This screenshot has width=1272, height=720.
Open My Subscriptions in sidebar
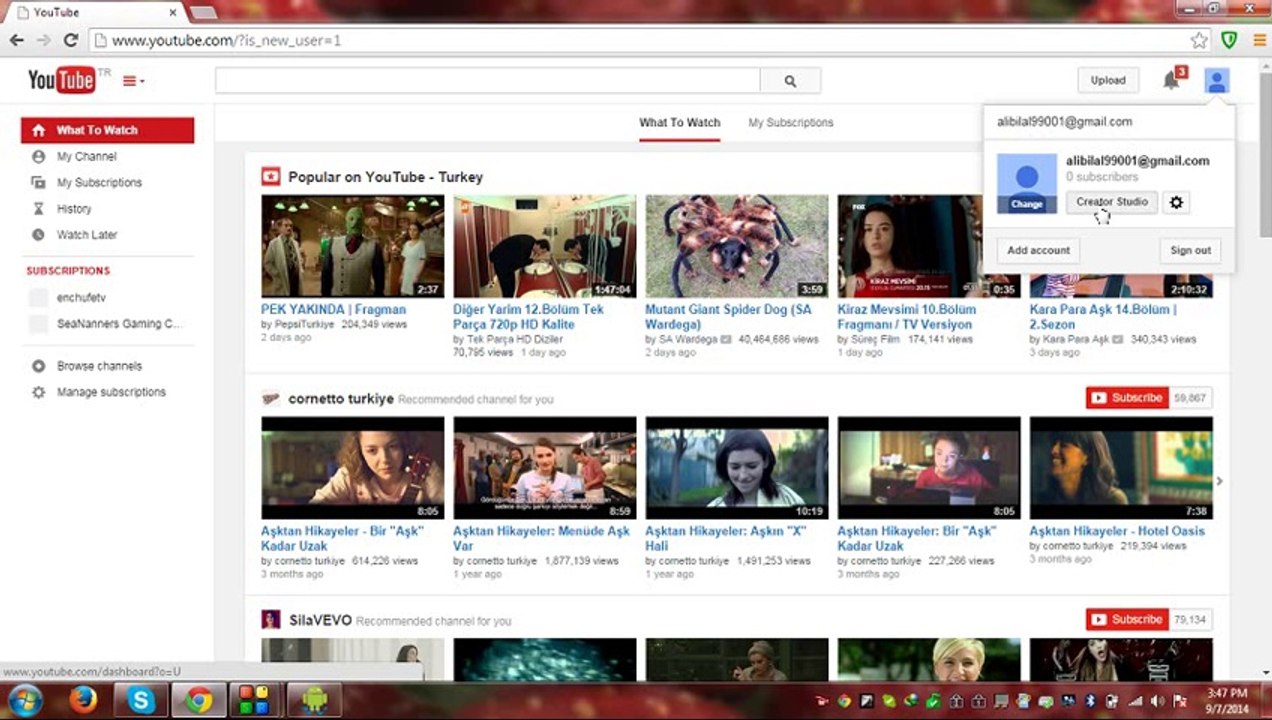click(x=99, y=182)
